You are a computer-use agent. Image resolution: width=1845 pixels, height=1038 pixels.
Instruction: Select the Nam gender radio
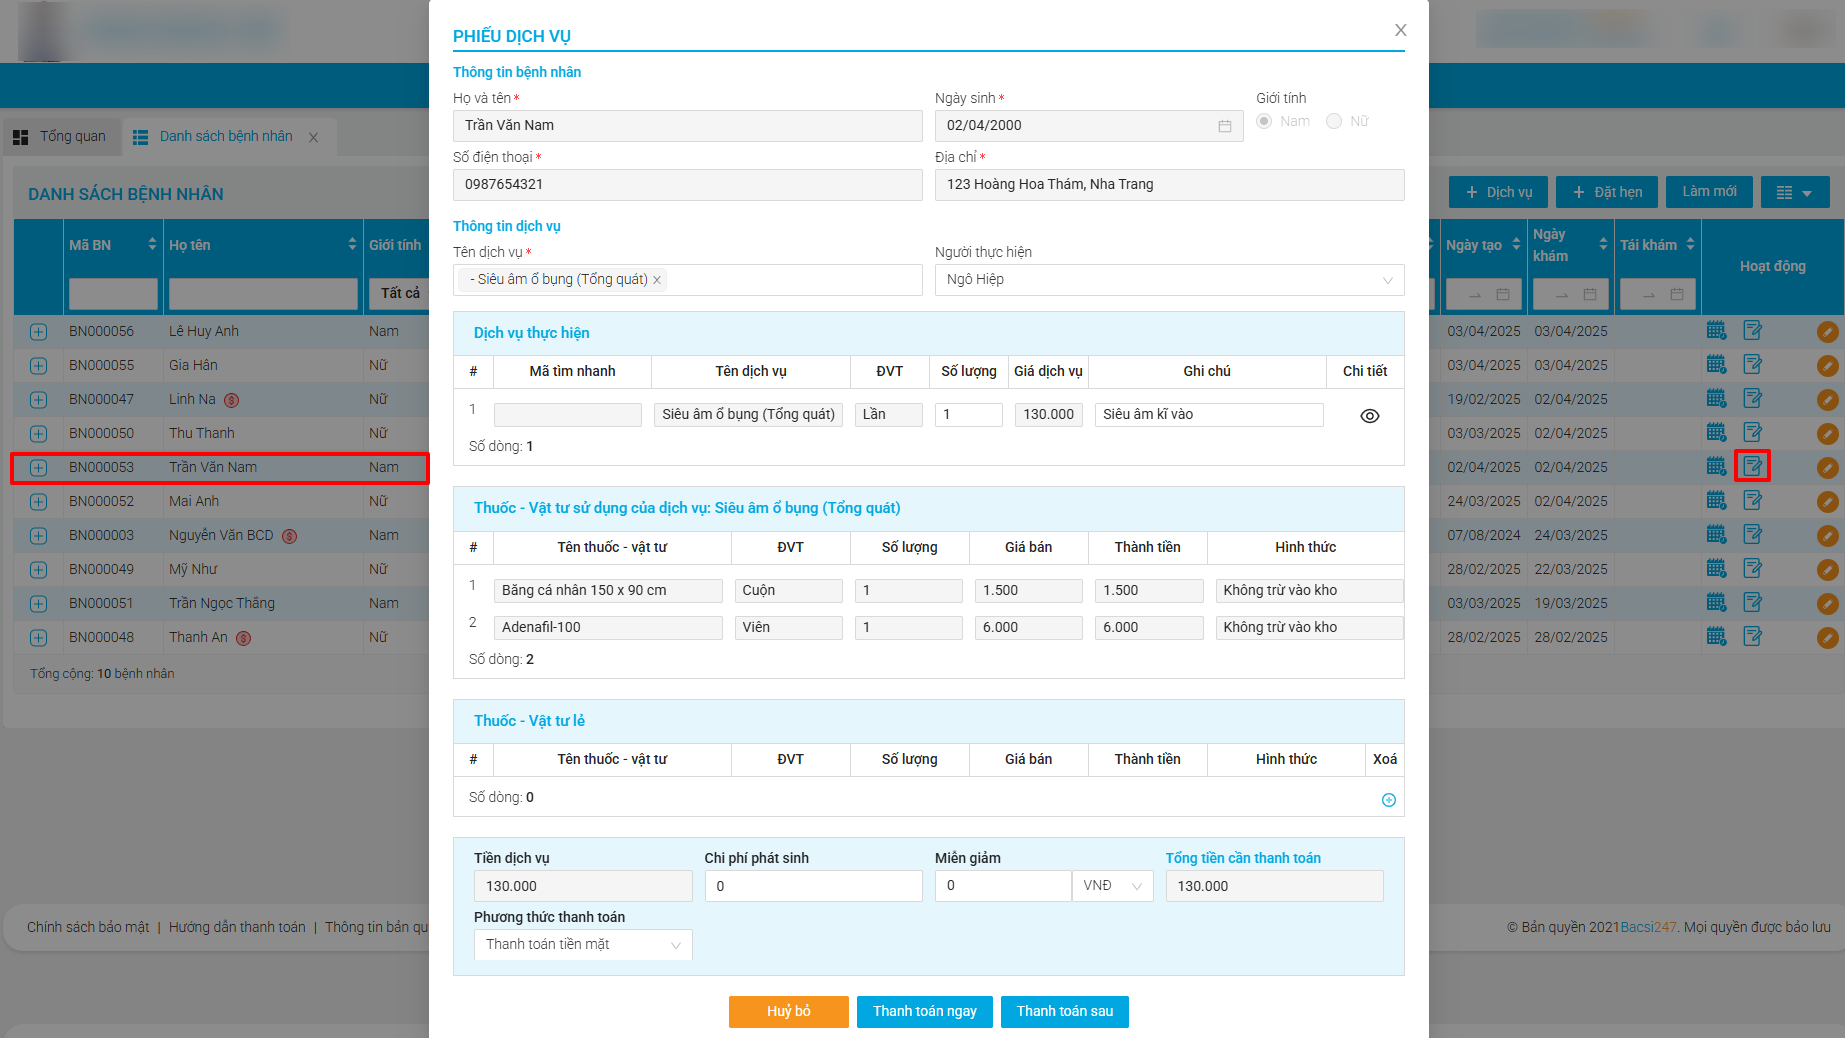coord(1264,121)
